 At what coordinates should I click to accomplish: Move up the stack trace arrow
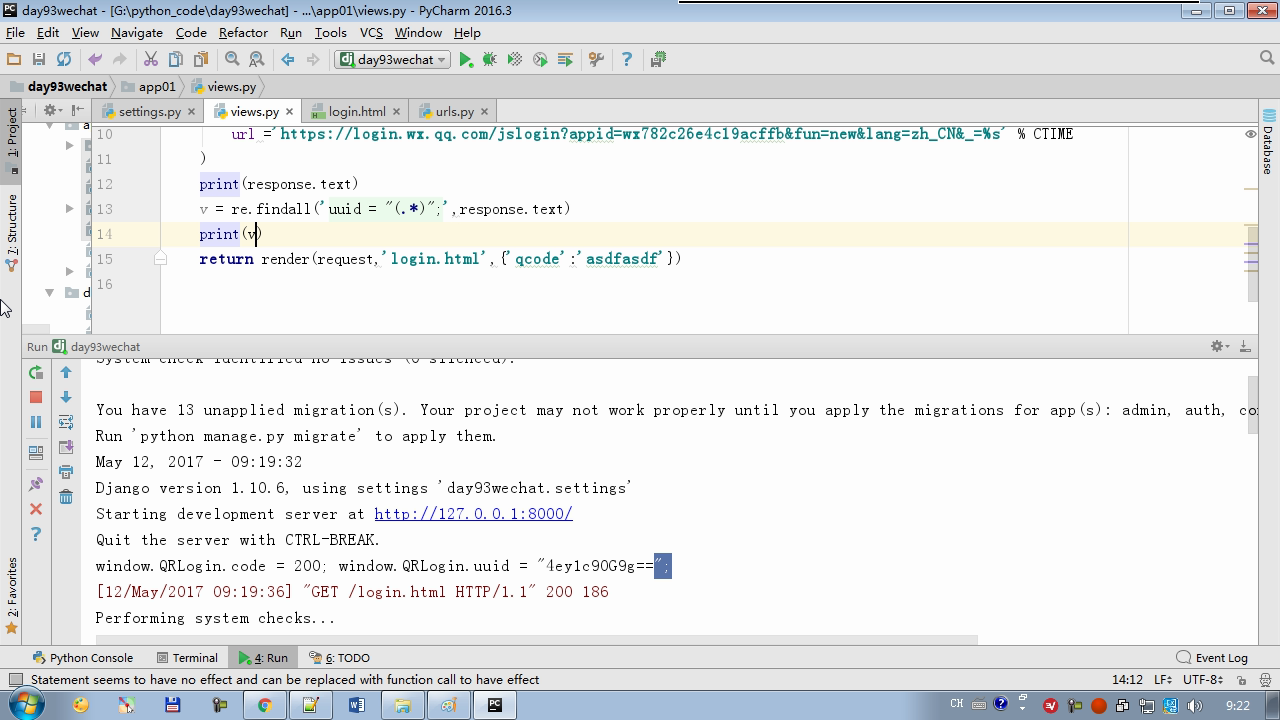tap(66, 372)
